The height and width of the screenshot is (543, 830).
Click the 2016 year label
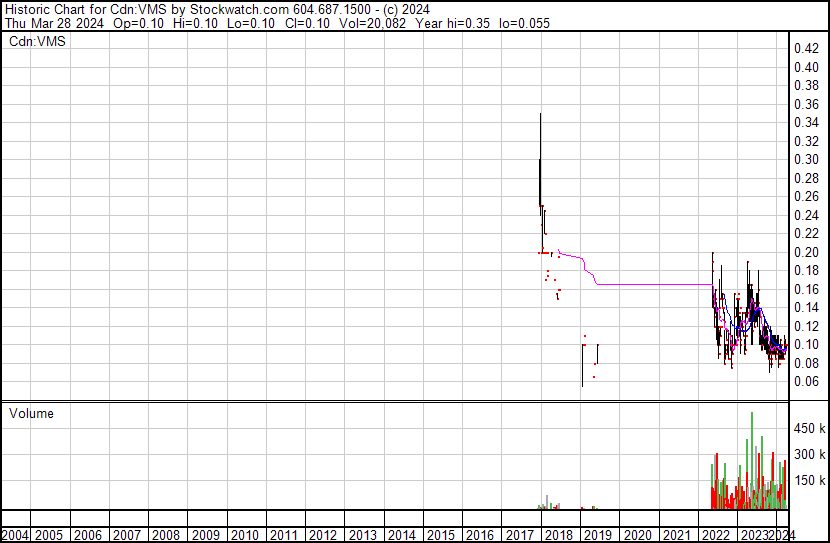coord(480,535)
